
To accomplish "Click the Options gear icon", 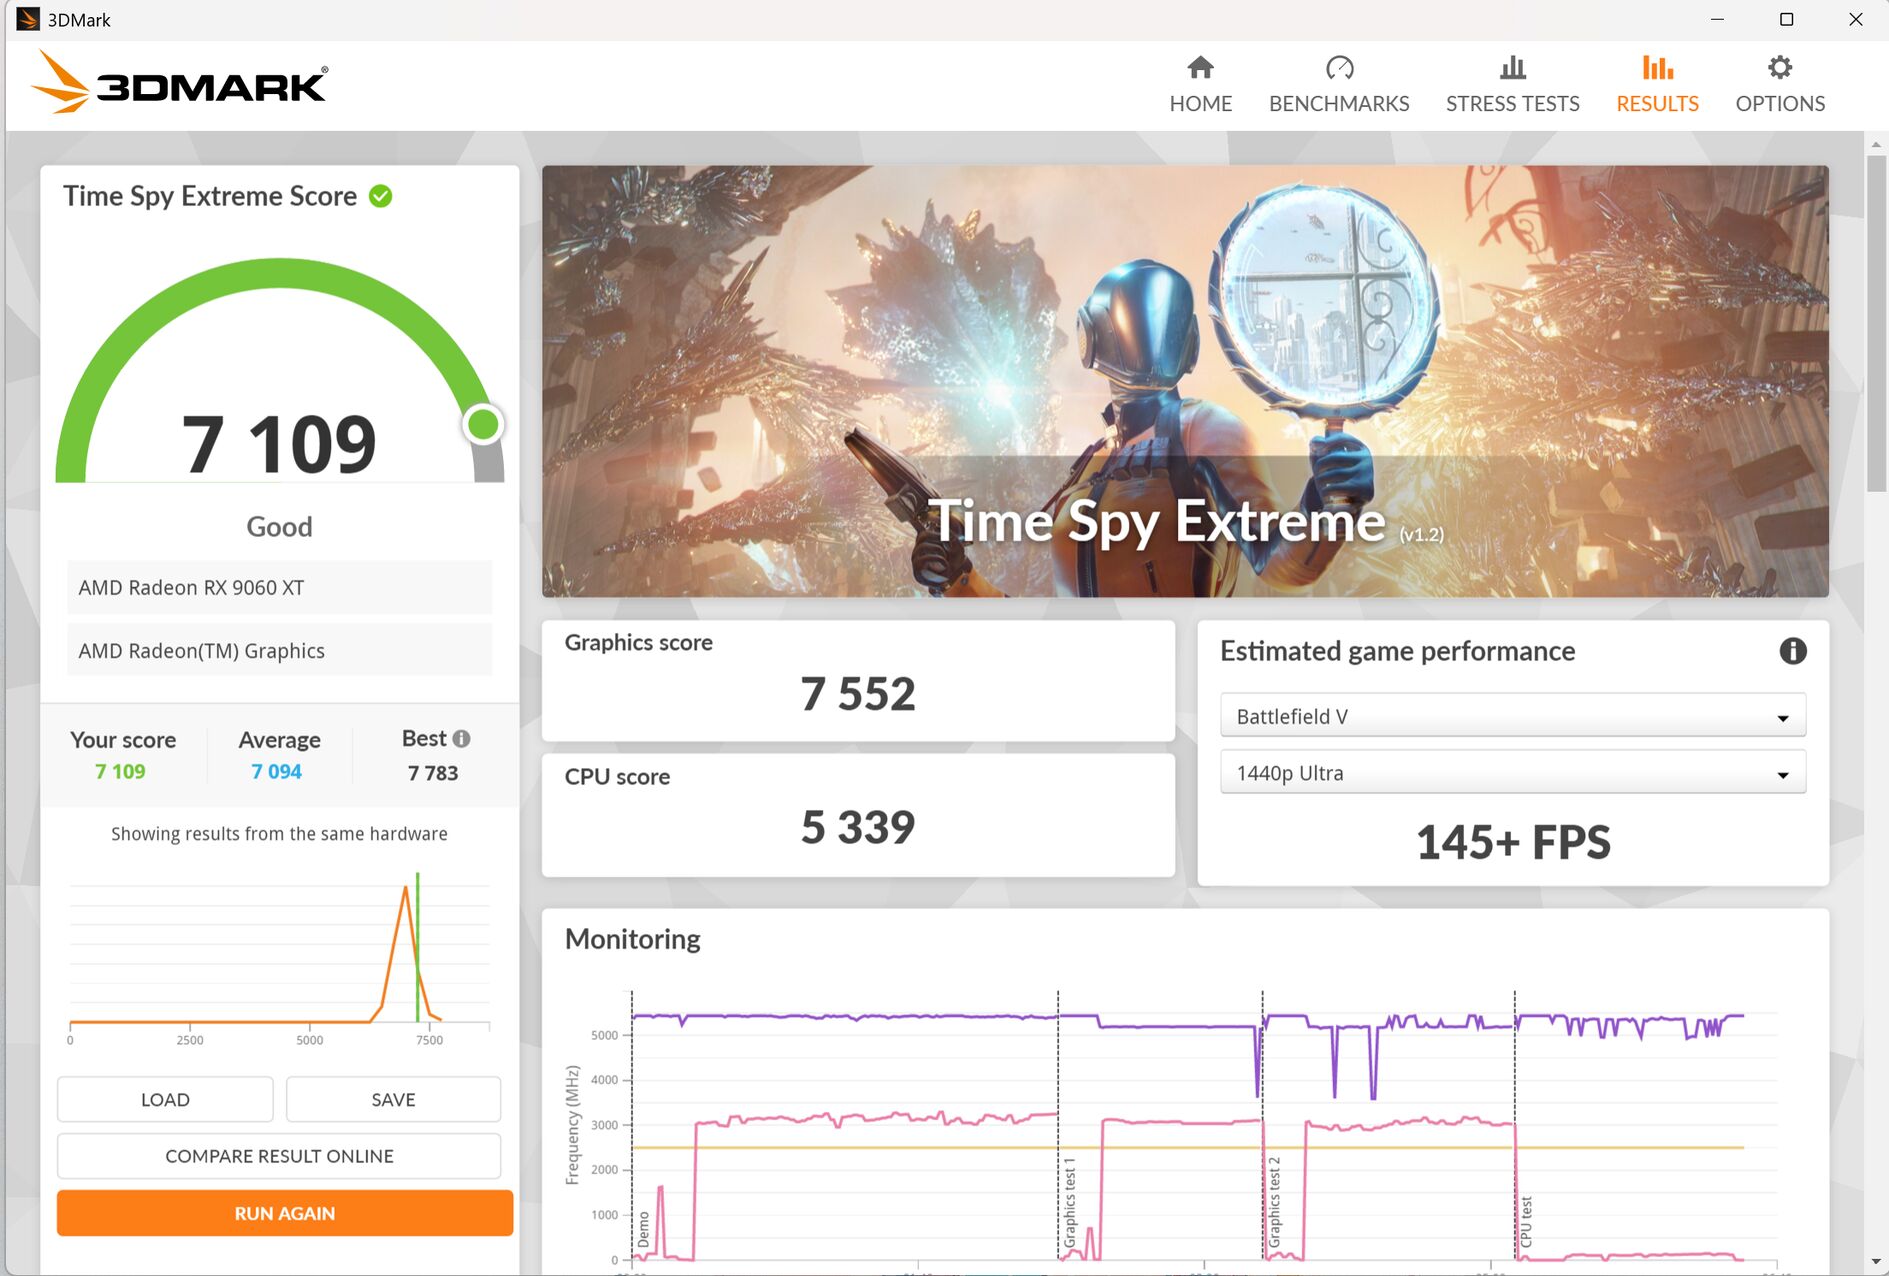I will point(1780,67).
